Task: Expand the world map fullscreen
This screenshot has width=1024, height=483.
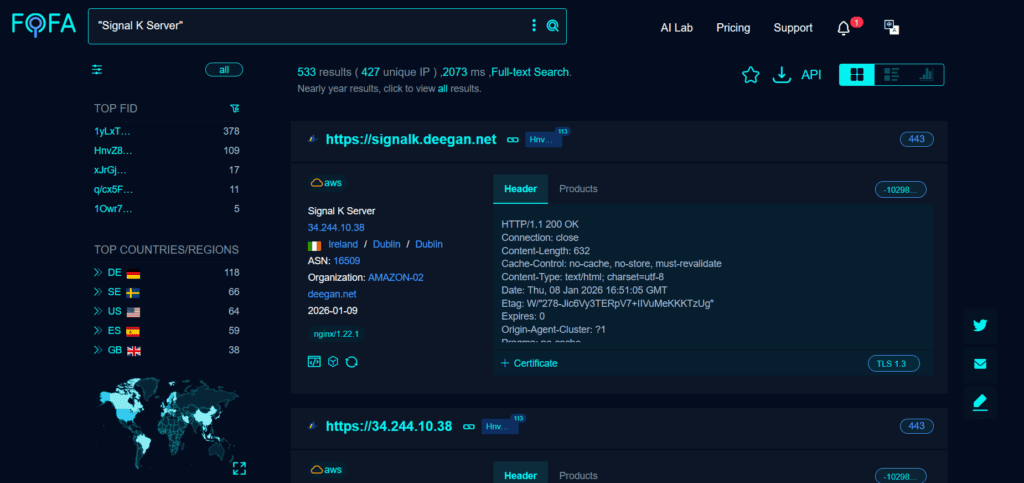Action: 239,468
